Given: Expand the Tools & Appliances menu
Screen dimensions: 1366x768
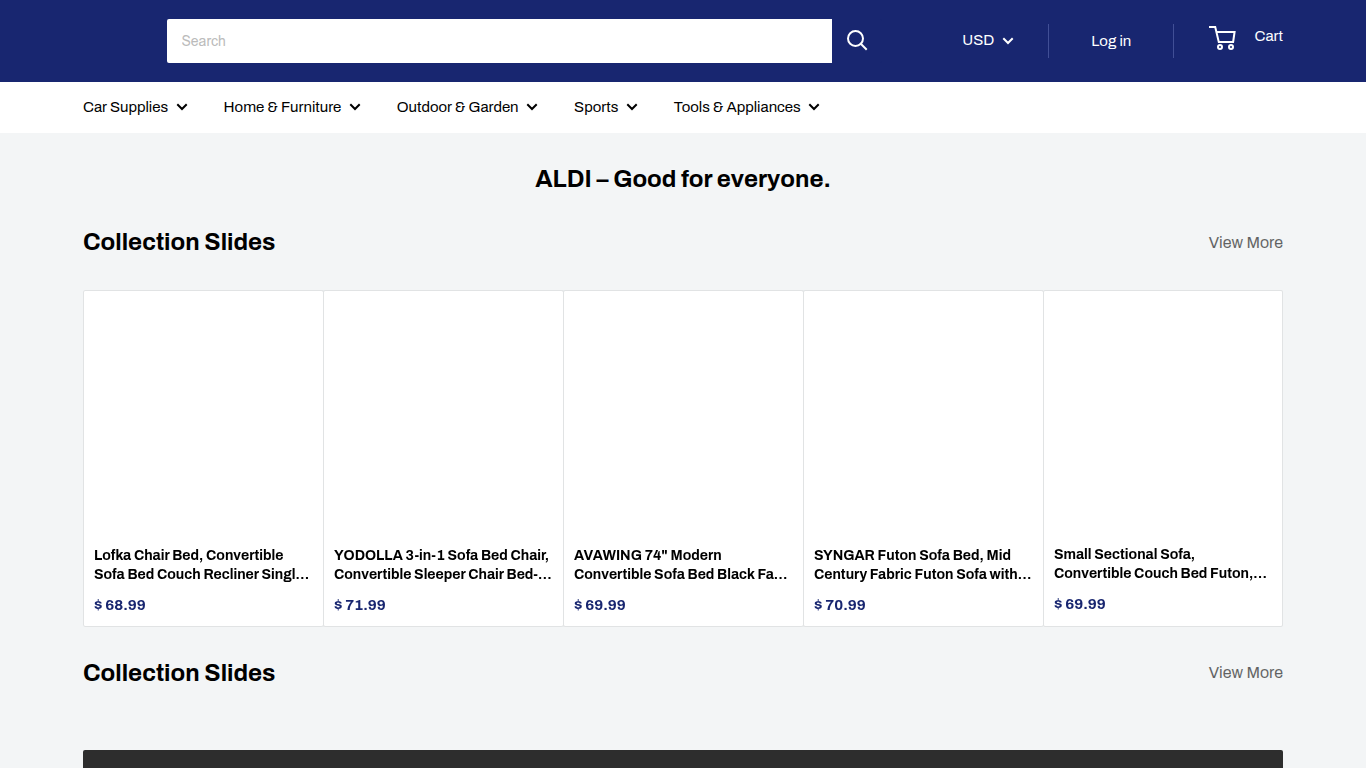Looking at the screenshot, I should pos(747,107).
